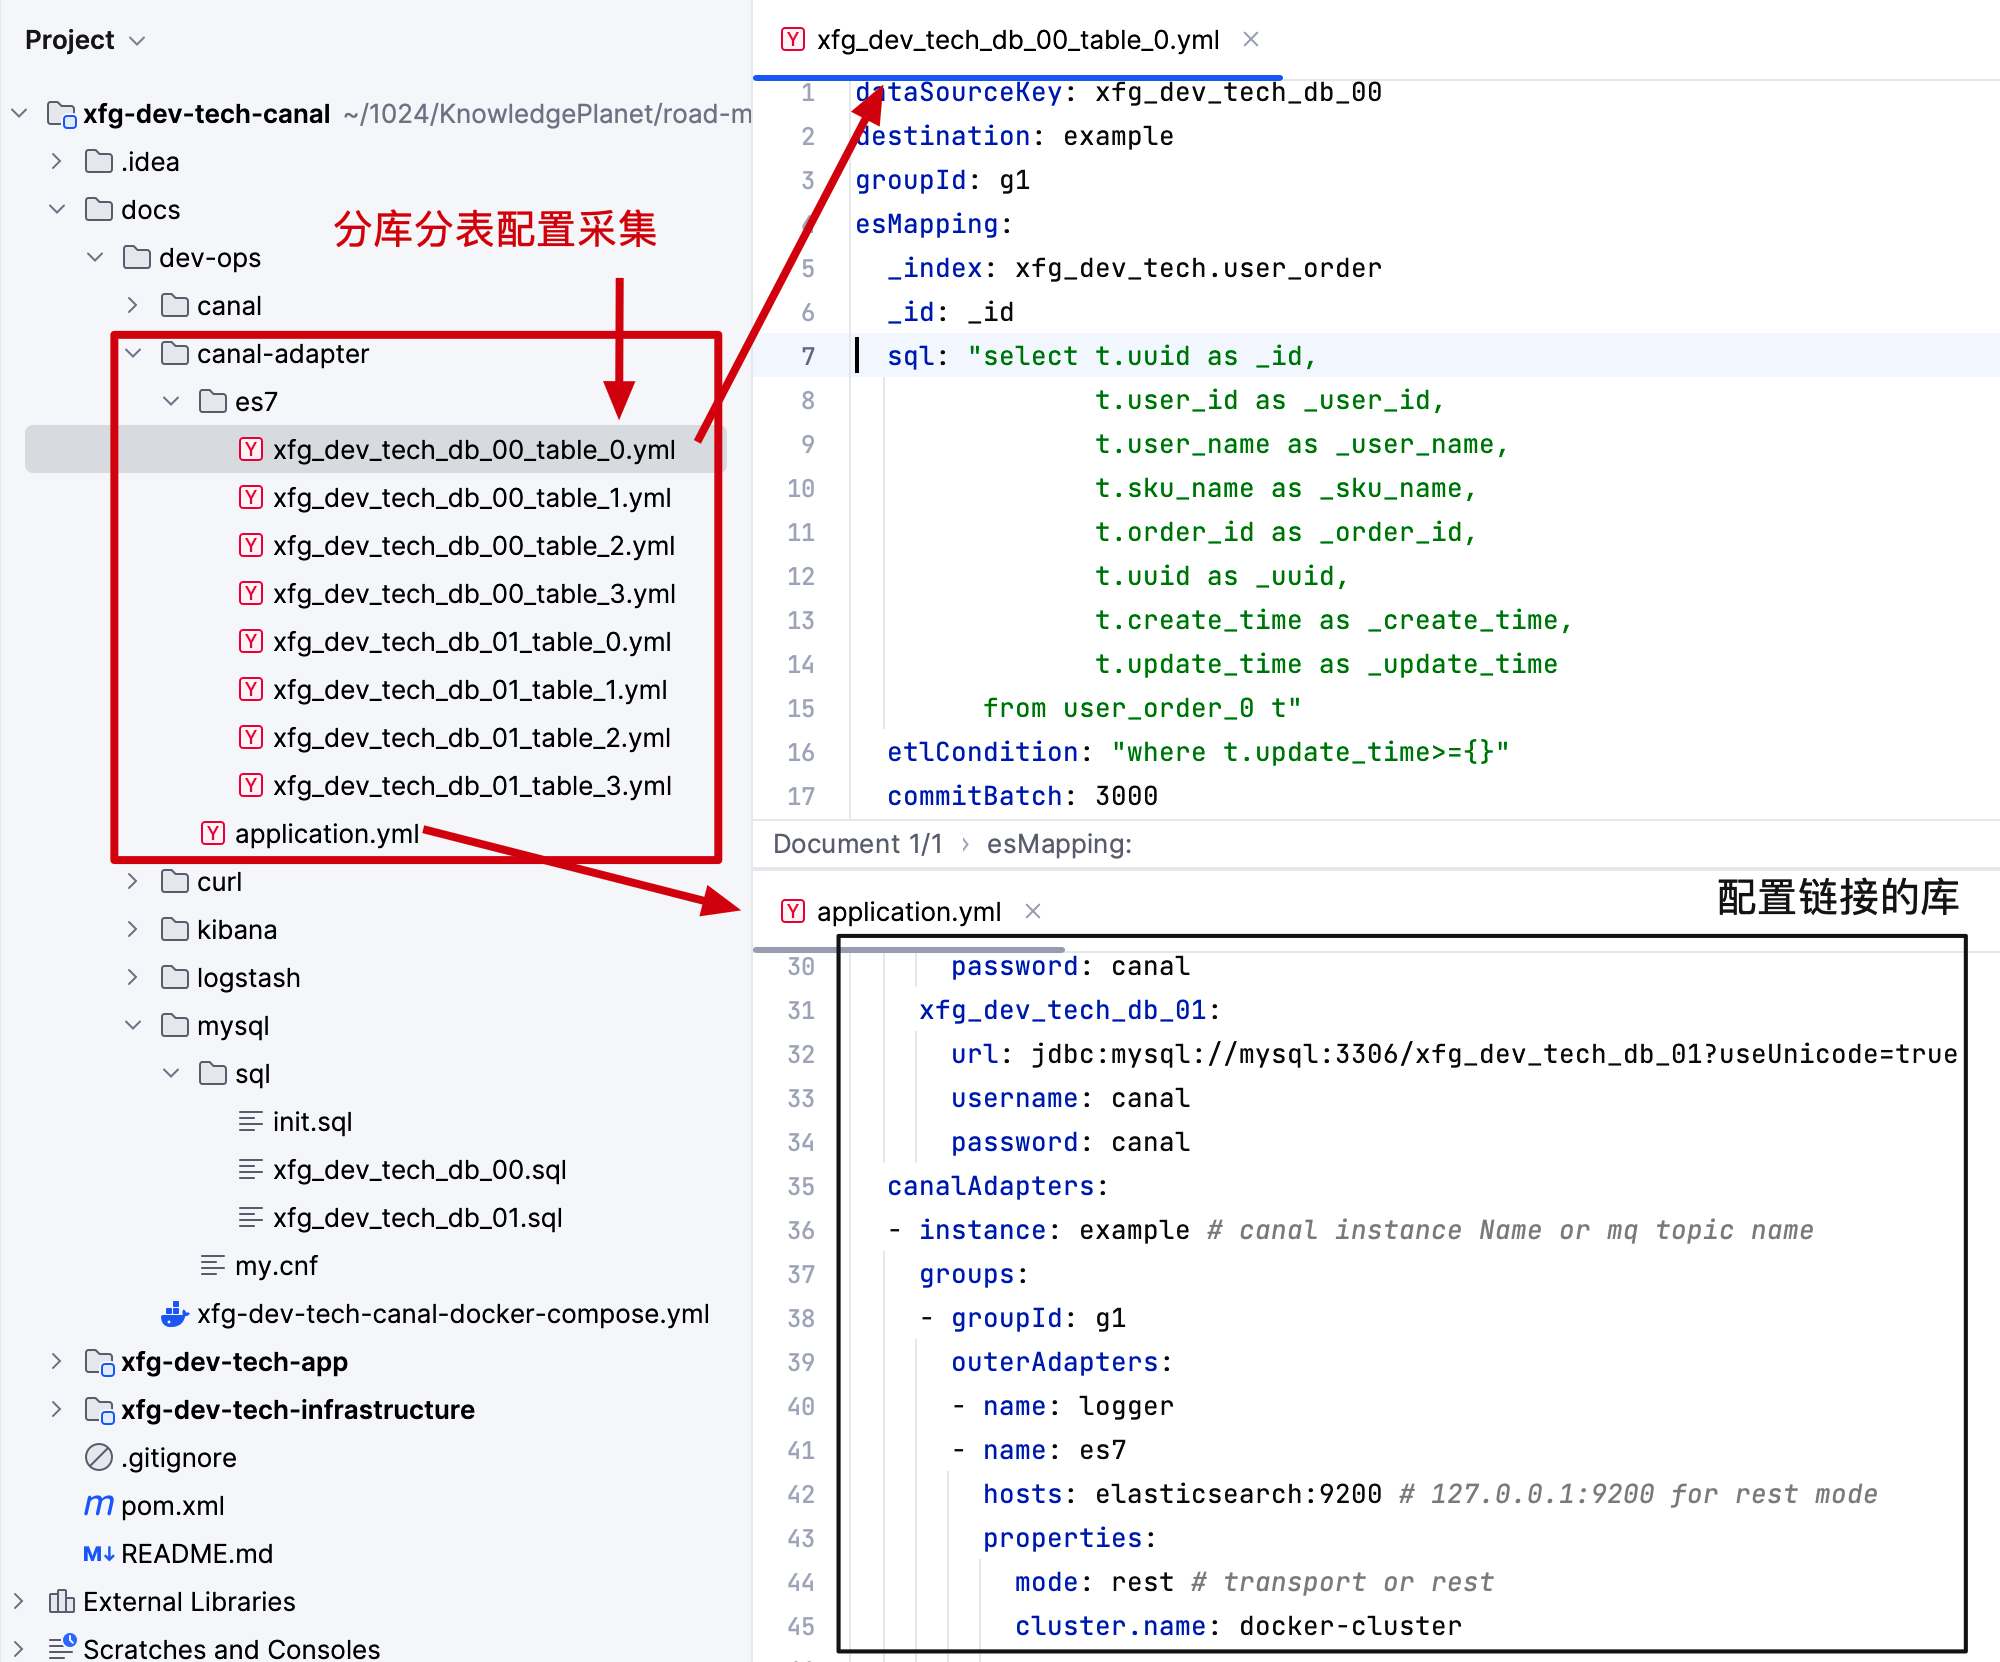Expand the .idea folder

(57, 162)
